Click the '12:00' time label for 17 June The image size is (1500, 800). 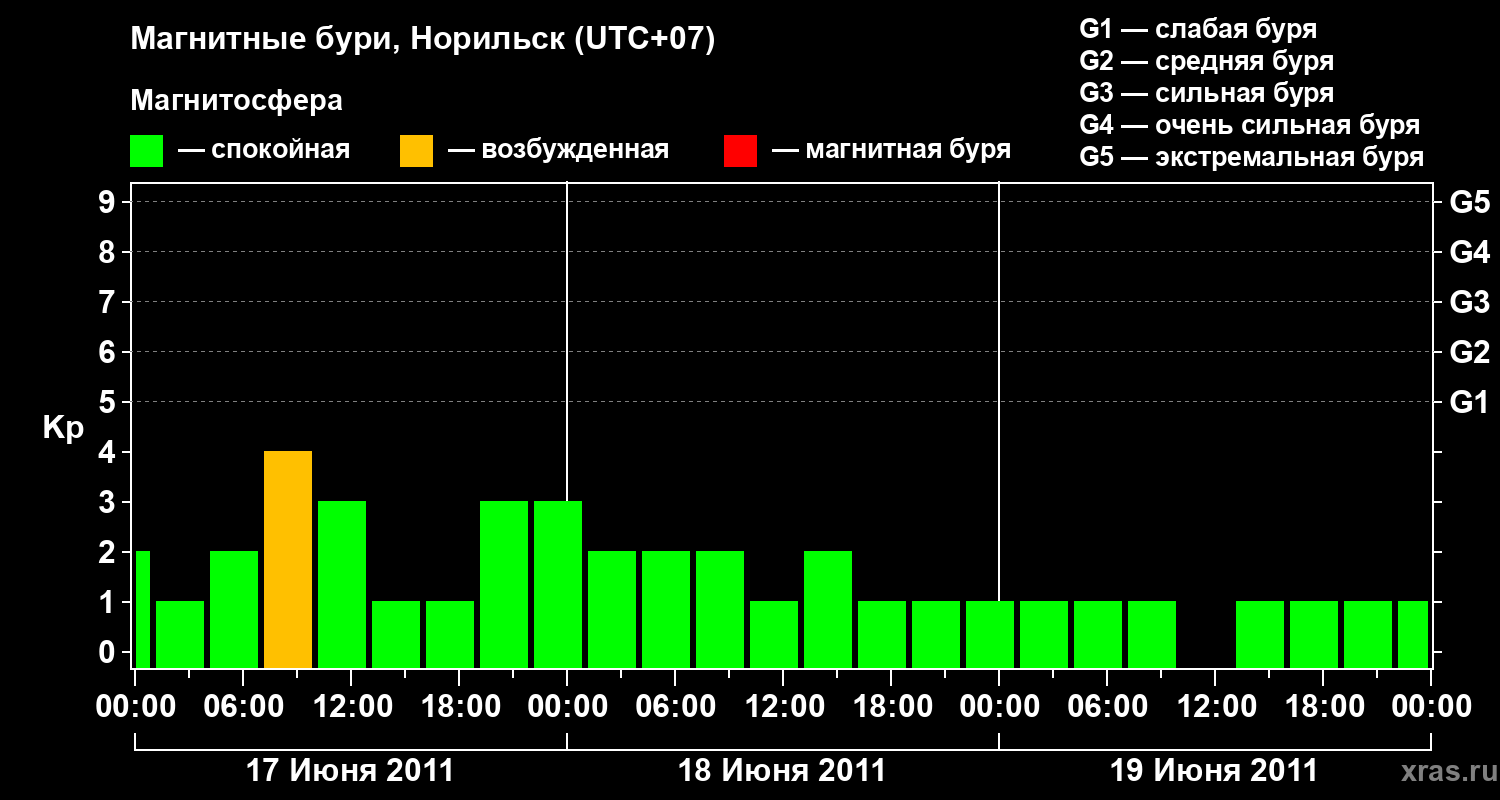tap(351, 707)
